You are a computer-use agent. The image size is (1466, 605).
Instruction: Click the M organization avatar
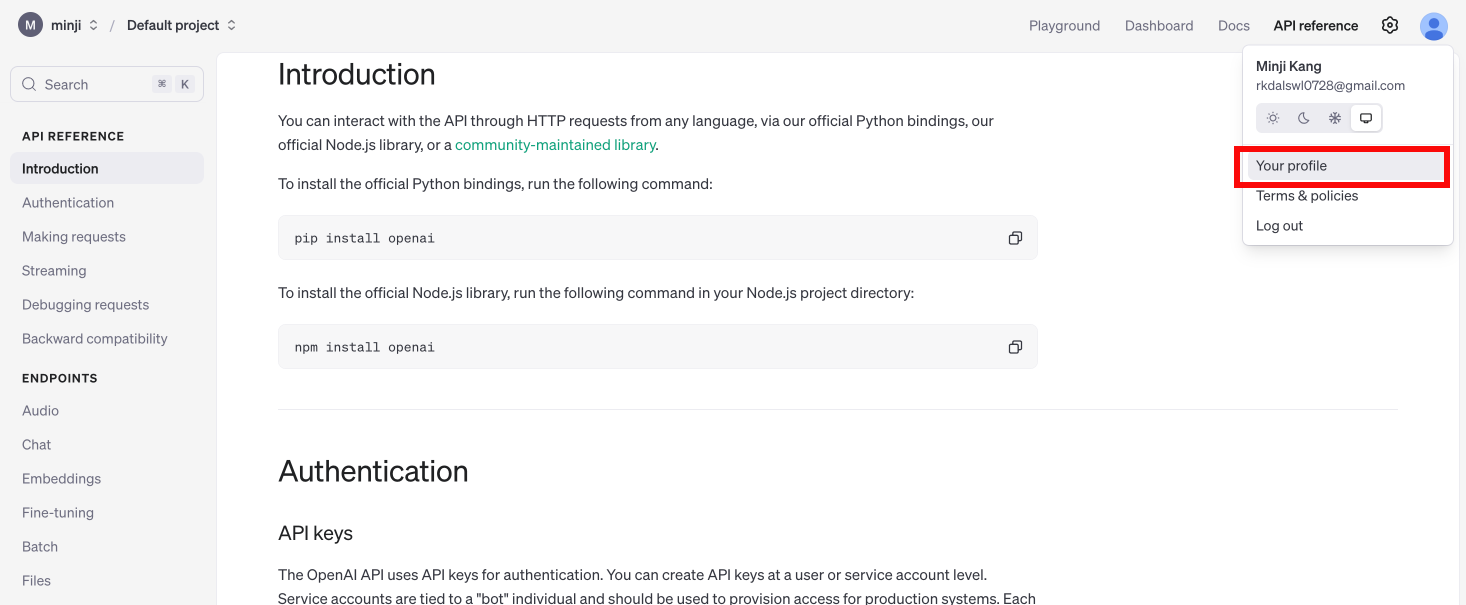point(30,25)
